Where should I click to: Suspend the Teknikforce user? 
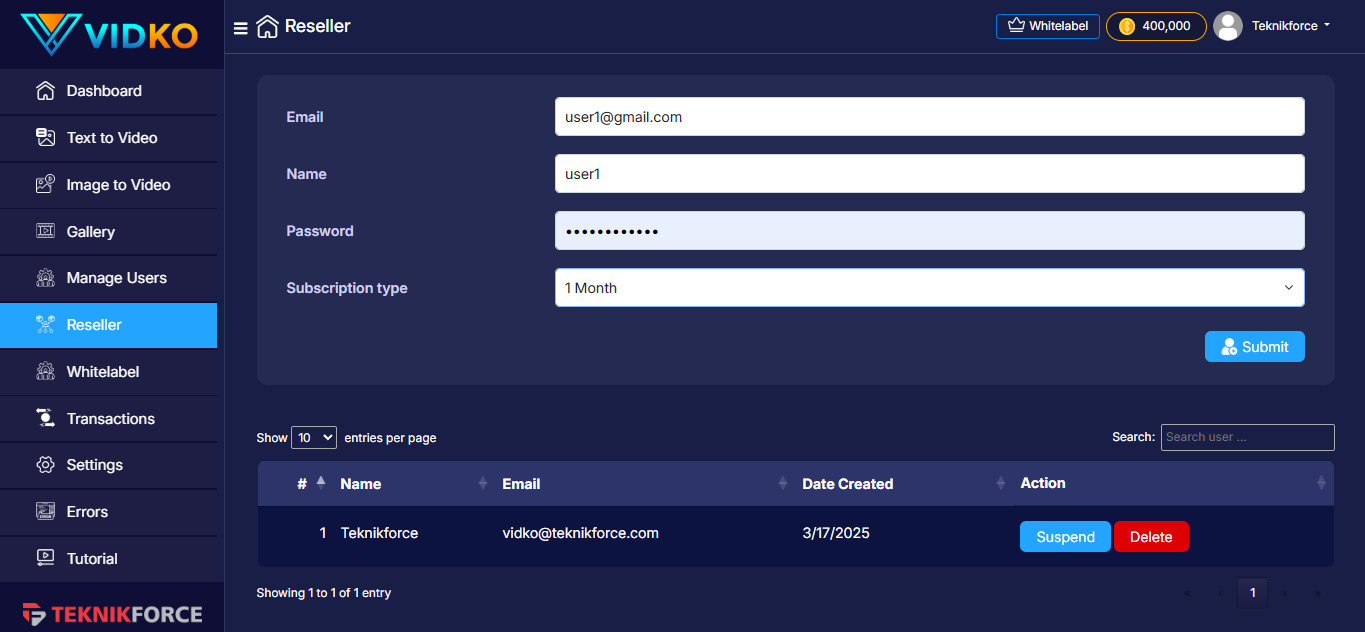(x=1064, y=537)
